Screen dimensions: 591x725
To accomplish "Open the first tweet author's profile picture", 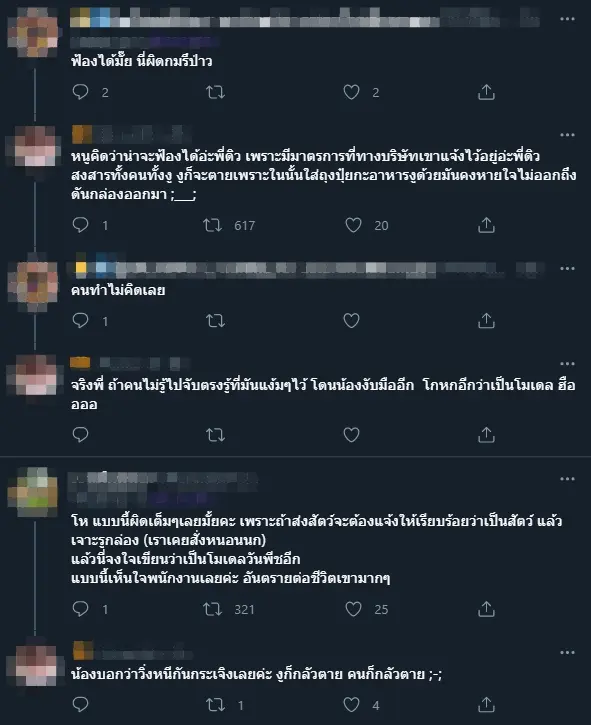I will [x=33, y=32].
